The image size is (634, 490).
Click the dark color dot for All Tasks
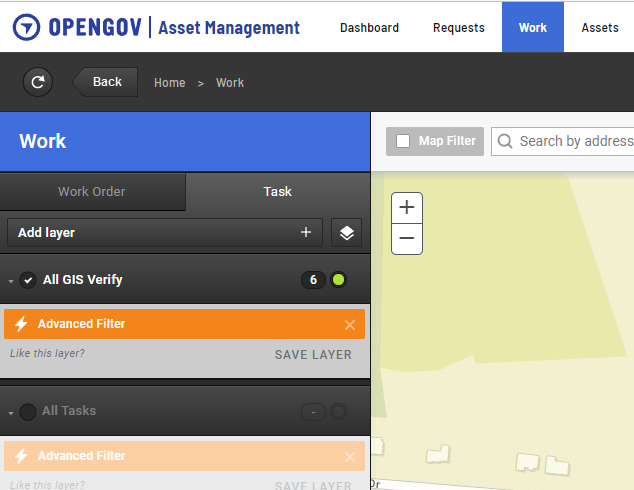[338, 412]
